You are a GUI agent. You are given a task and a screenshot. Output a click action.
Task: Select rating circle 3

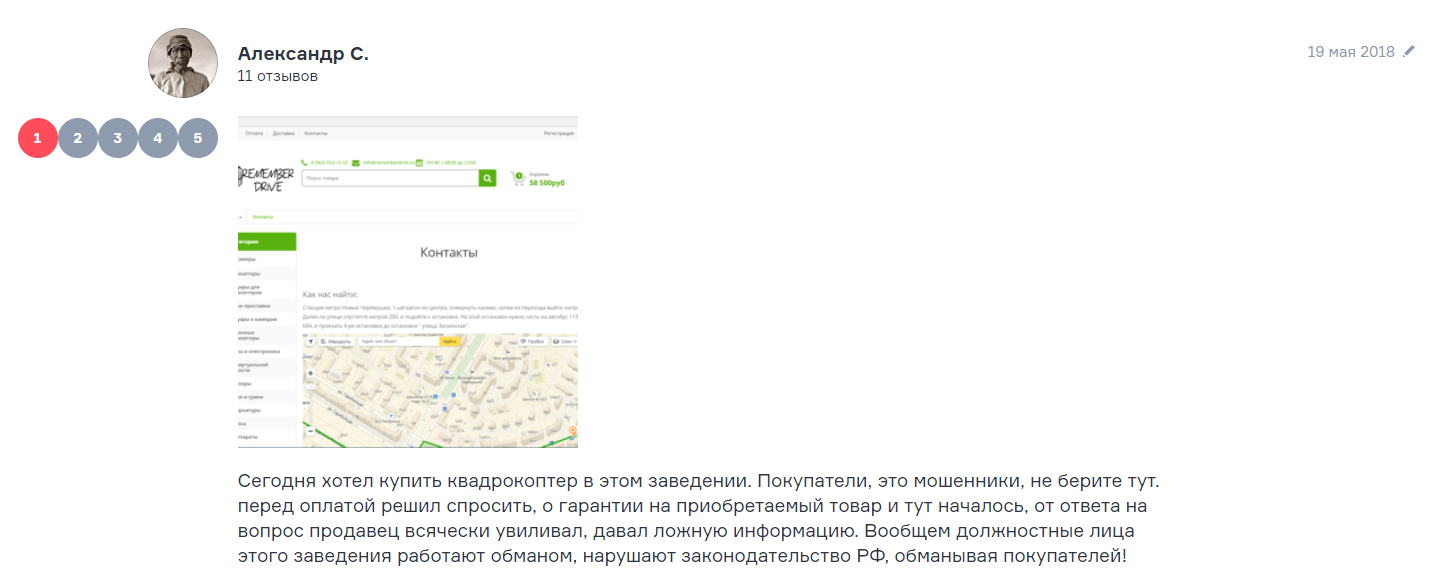[x=118, y=138]
